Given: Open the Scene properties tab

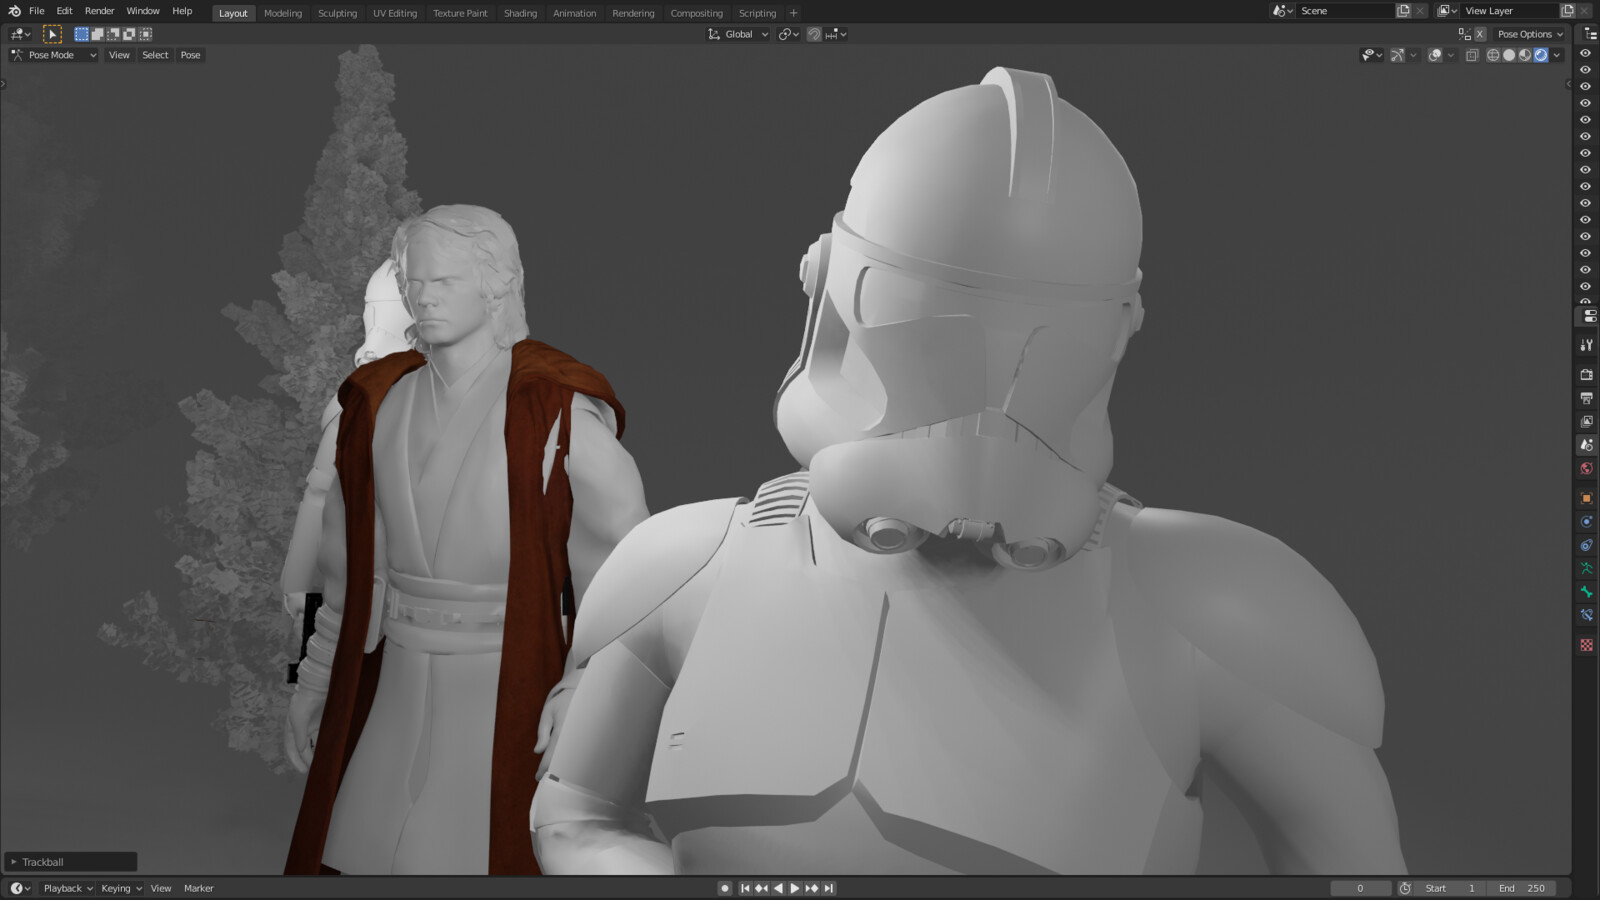Looking at the screenshot, I should pyautogui.click(x=1586, y=445).
